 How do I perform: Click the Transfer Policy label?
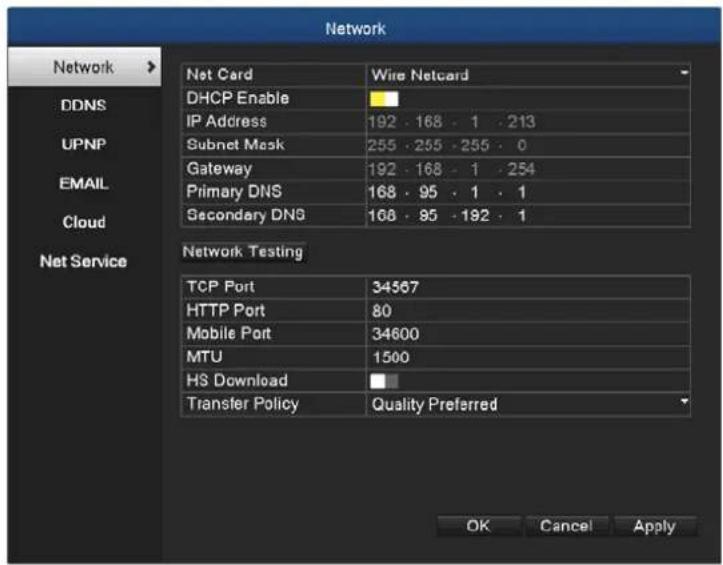pos(243,404)
